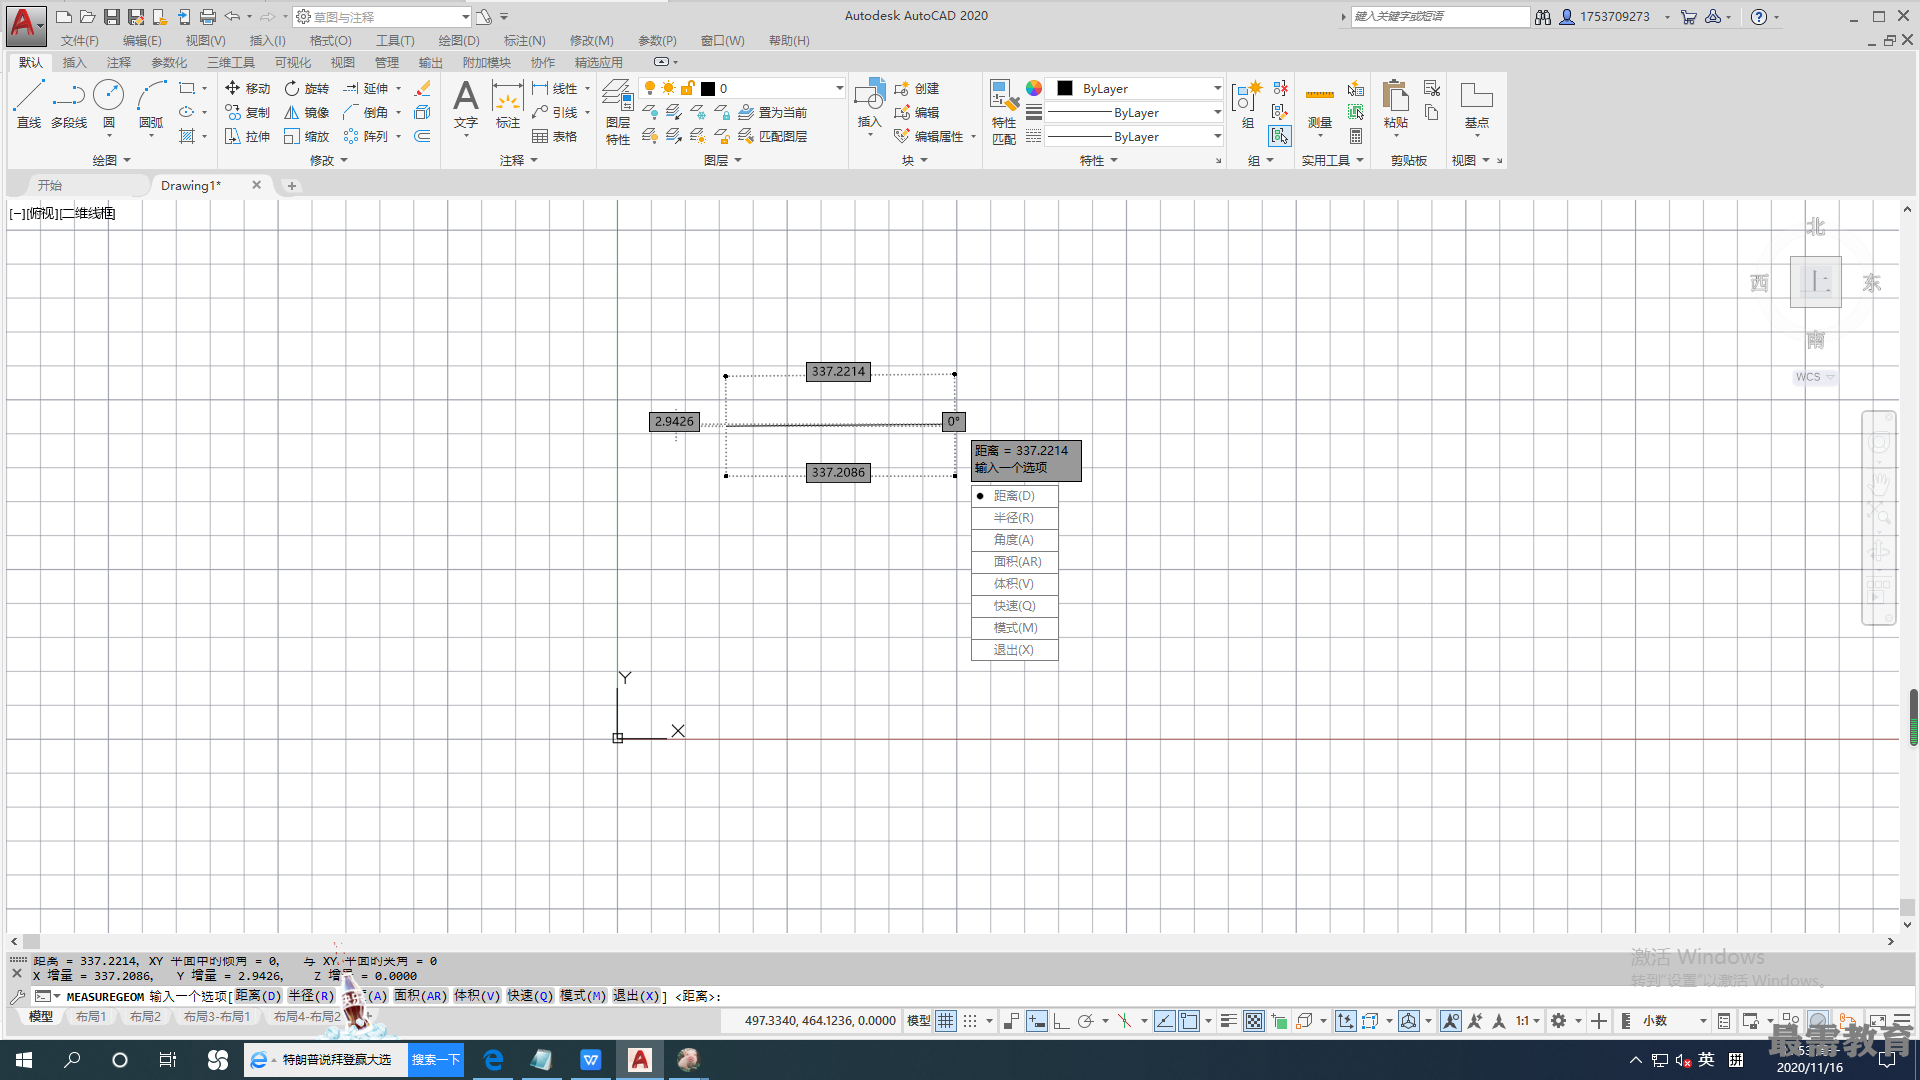Click the Offset tool icon
Screen dimensions: 1920x1080
pyautogui.click(x=422, y=136)
